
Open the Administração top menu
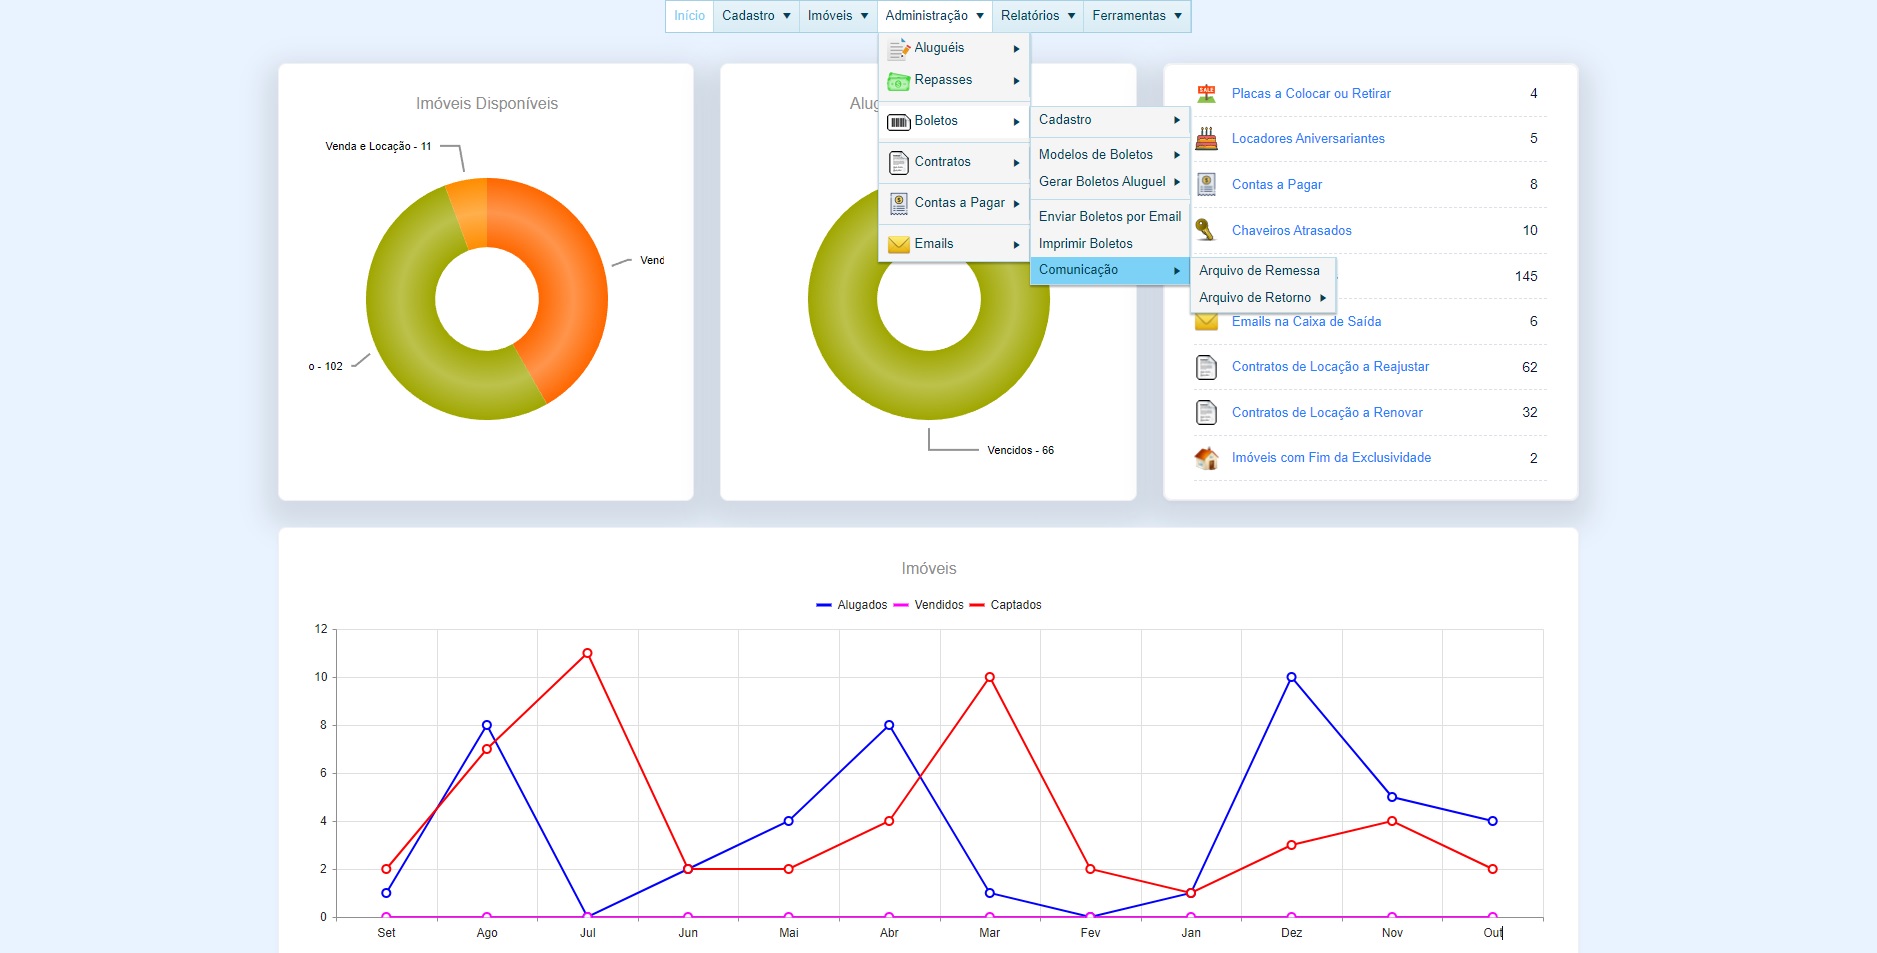tap(934, 16)
